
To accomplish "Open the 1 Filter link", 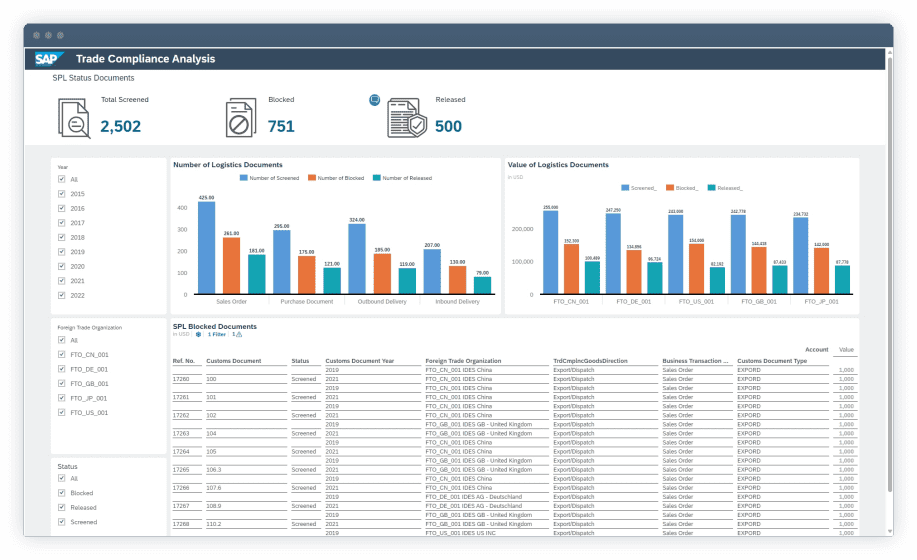I will 216,334.
